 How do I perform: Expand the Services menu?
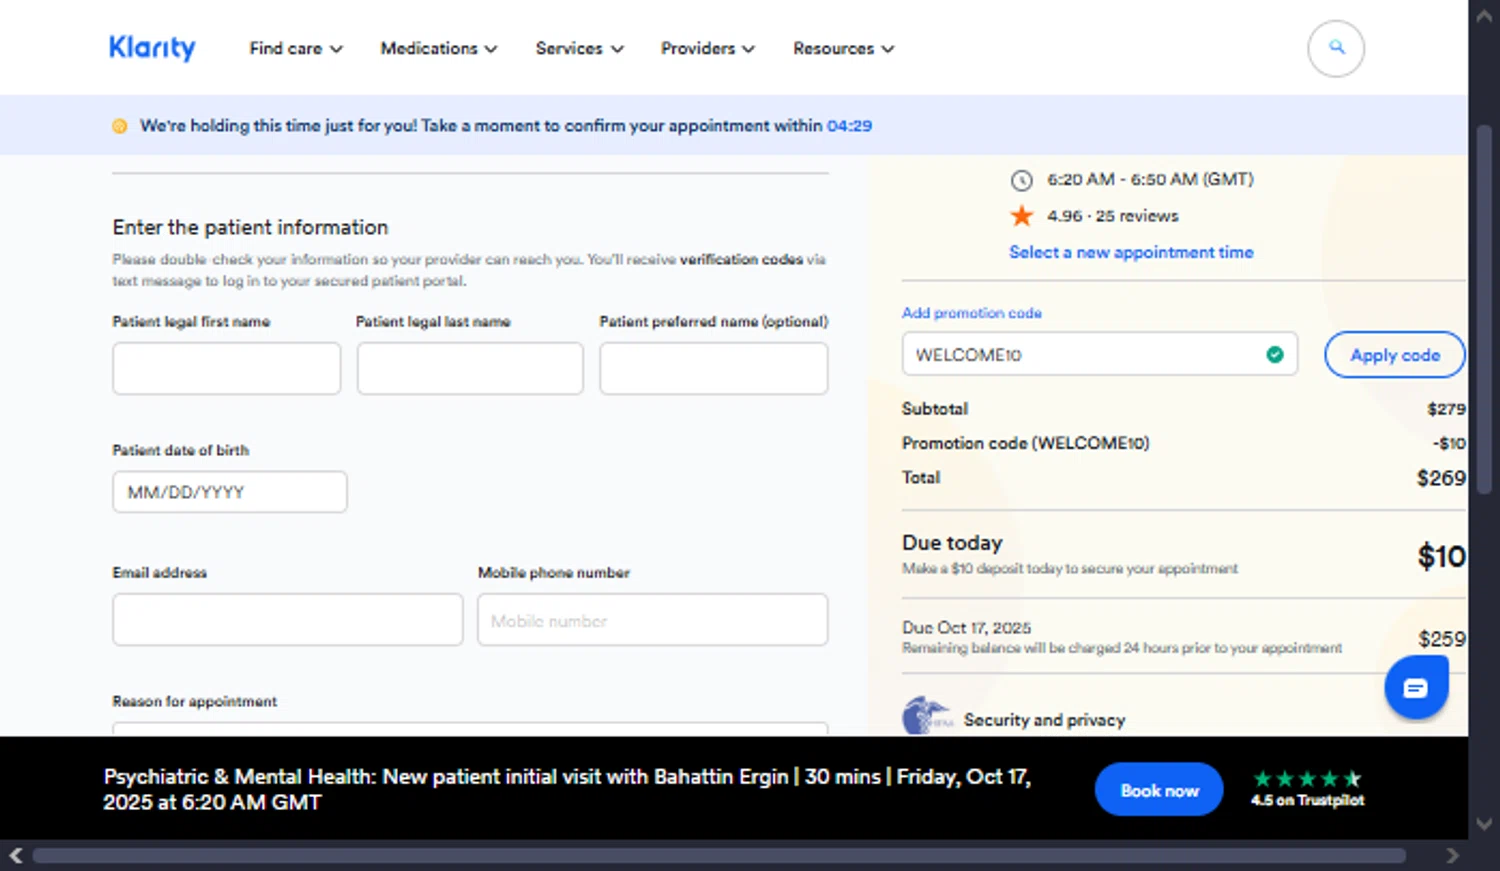pyautogui.click(x=579, y=48)
